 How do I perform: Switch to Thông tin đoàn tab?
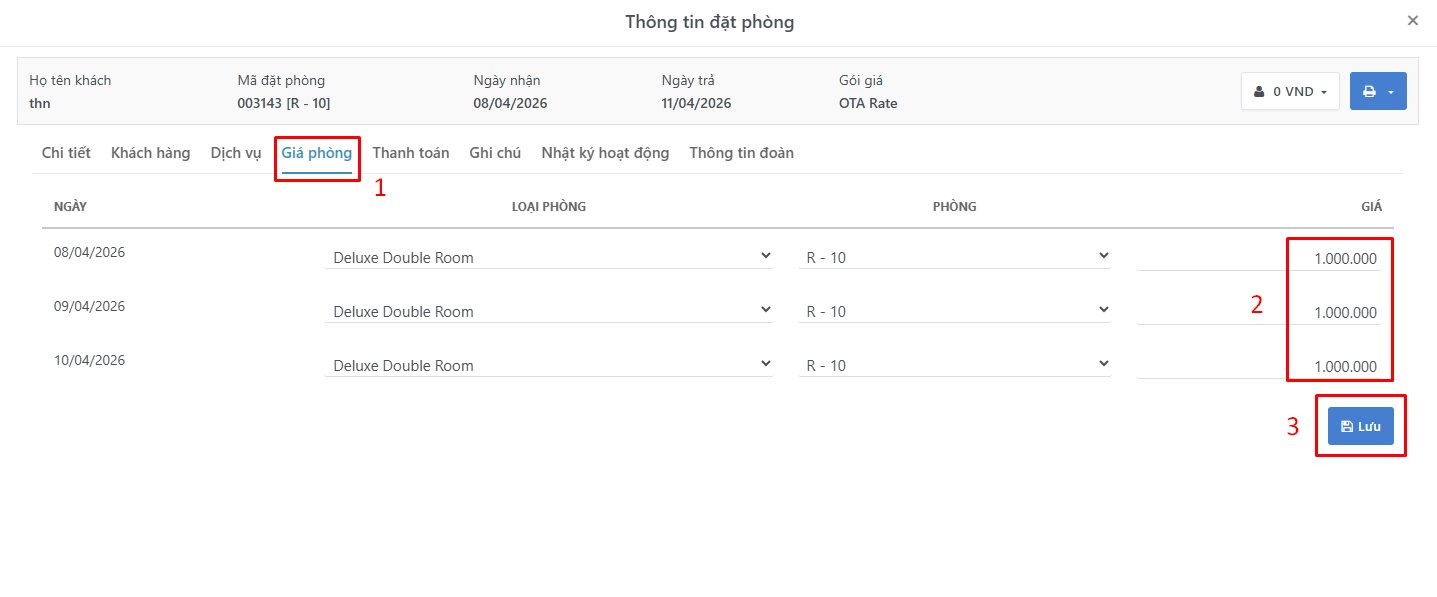741,153
